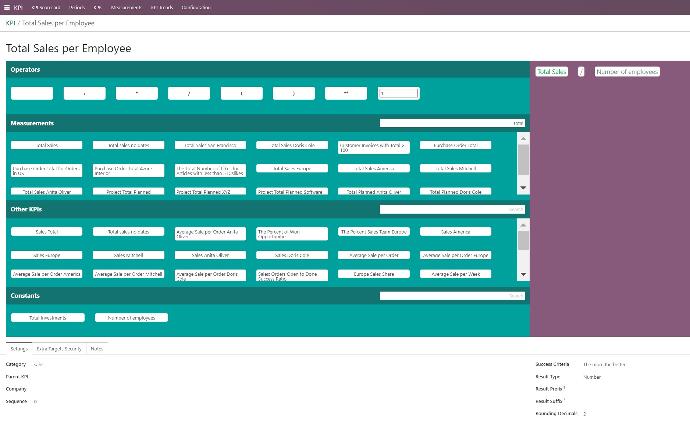Insert the closing parenthesis operator
Viewport: 690px width, 428px height.
pos(294,93)
